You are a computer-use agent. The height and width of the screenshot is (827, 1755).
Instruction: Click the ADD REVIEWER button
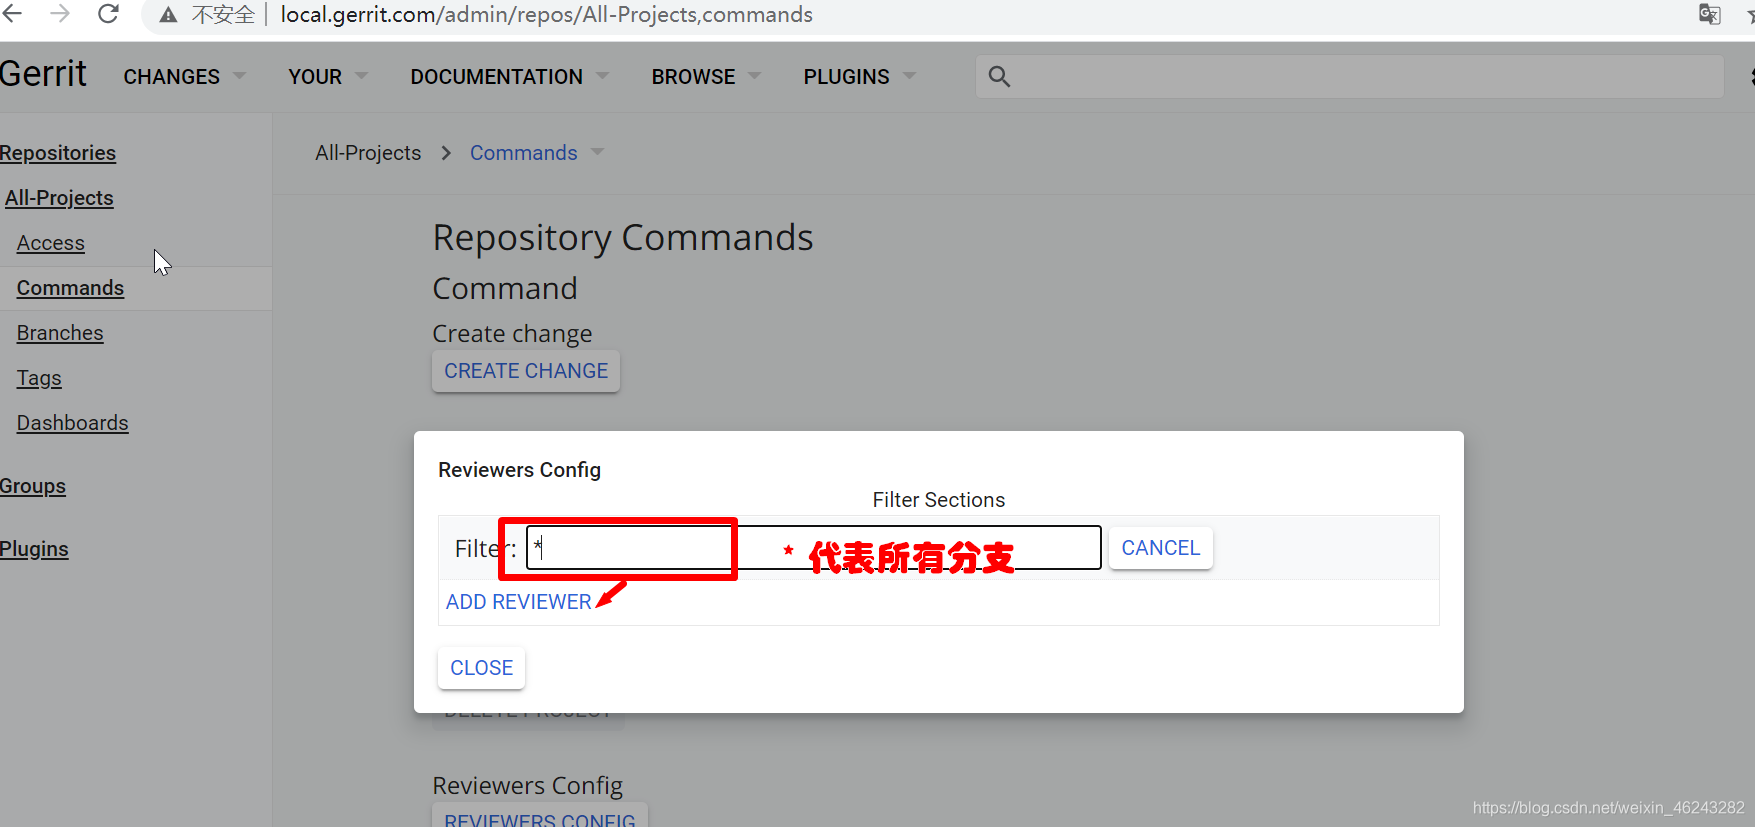coord(518,602)
